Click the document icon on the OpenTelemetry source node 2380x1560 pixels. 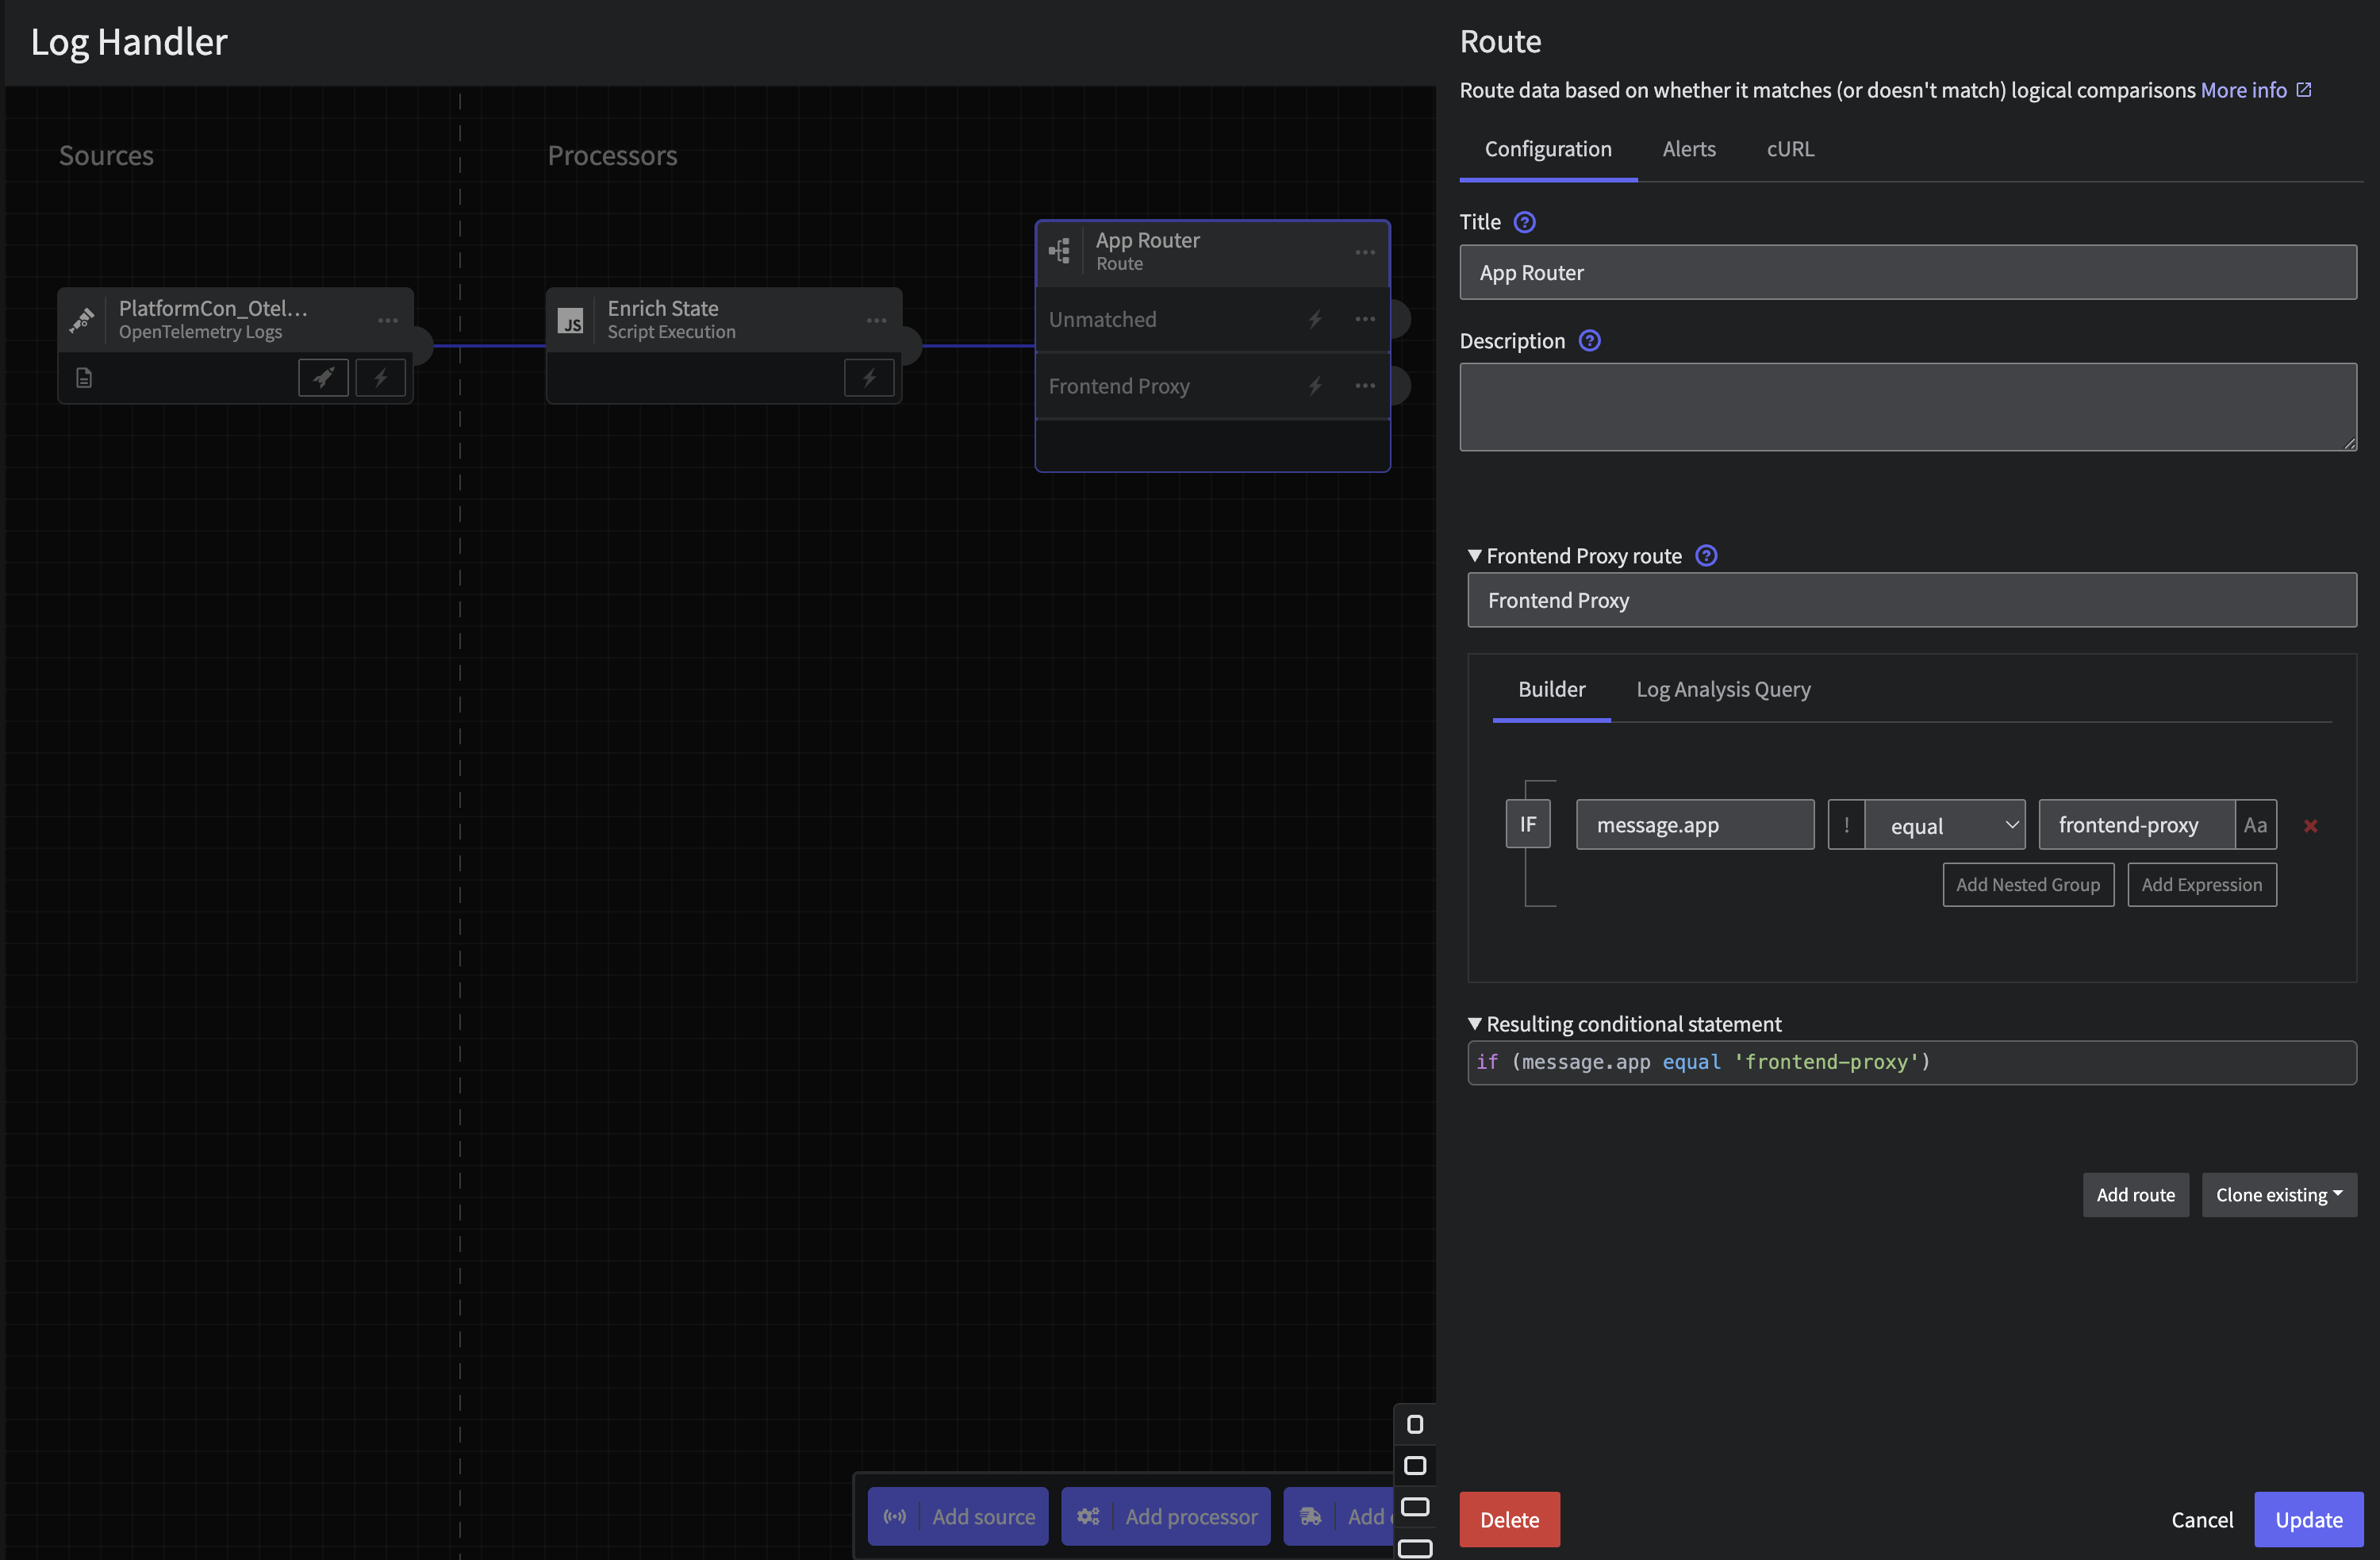pyautogui.click(x=84, y=377)
